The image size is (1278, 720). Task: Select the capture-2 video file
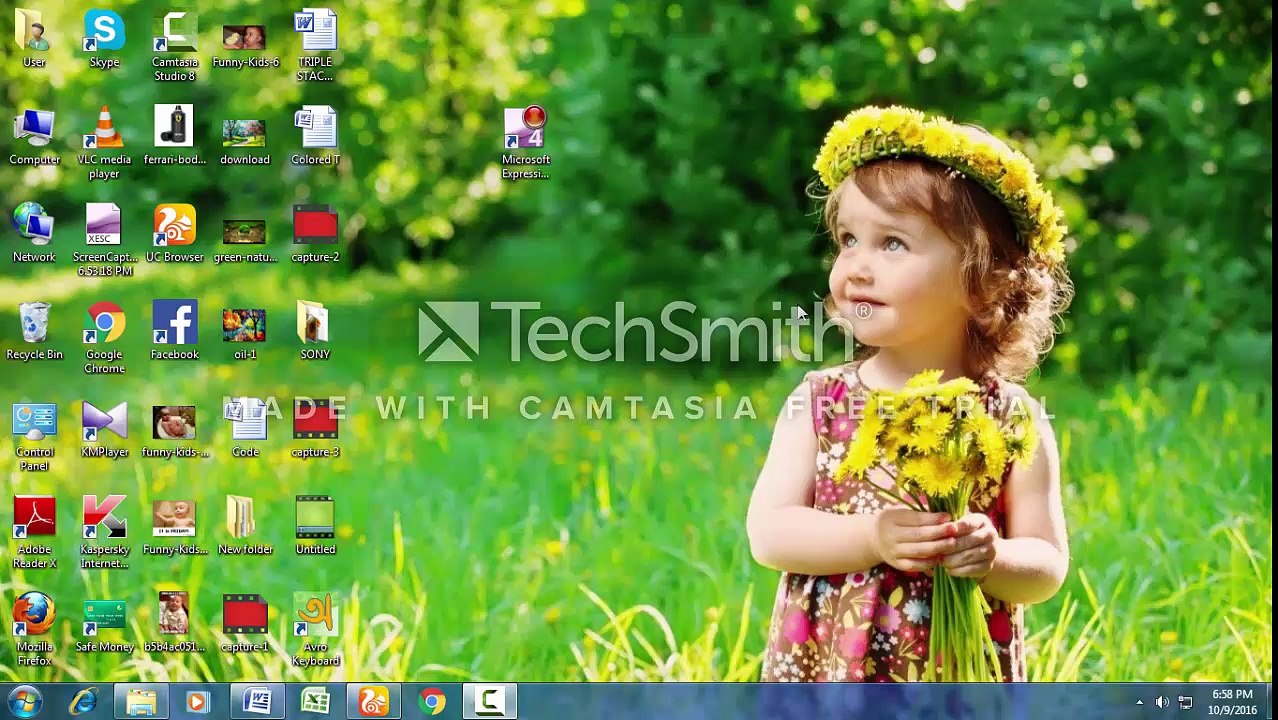[x=315, y=233]
